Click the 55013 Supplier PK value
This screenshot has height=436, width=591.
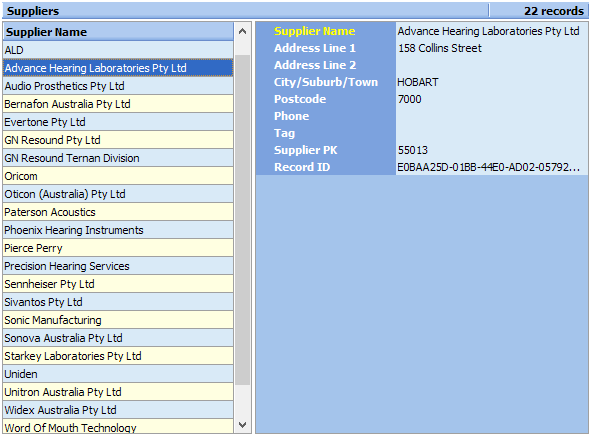coord(491,150)
